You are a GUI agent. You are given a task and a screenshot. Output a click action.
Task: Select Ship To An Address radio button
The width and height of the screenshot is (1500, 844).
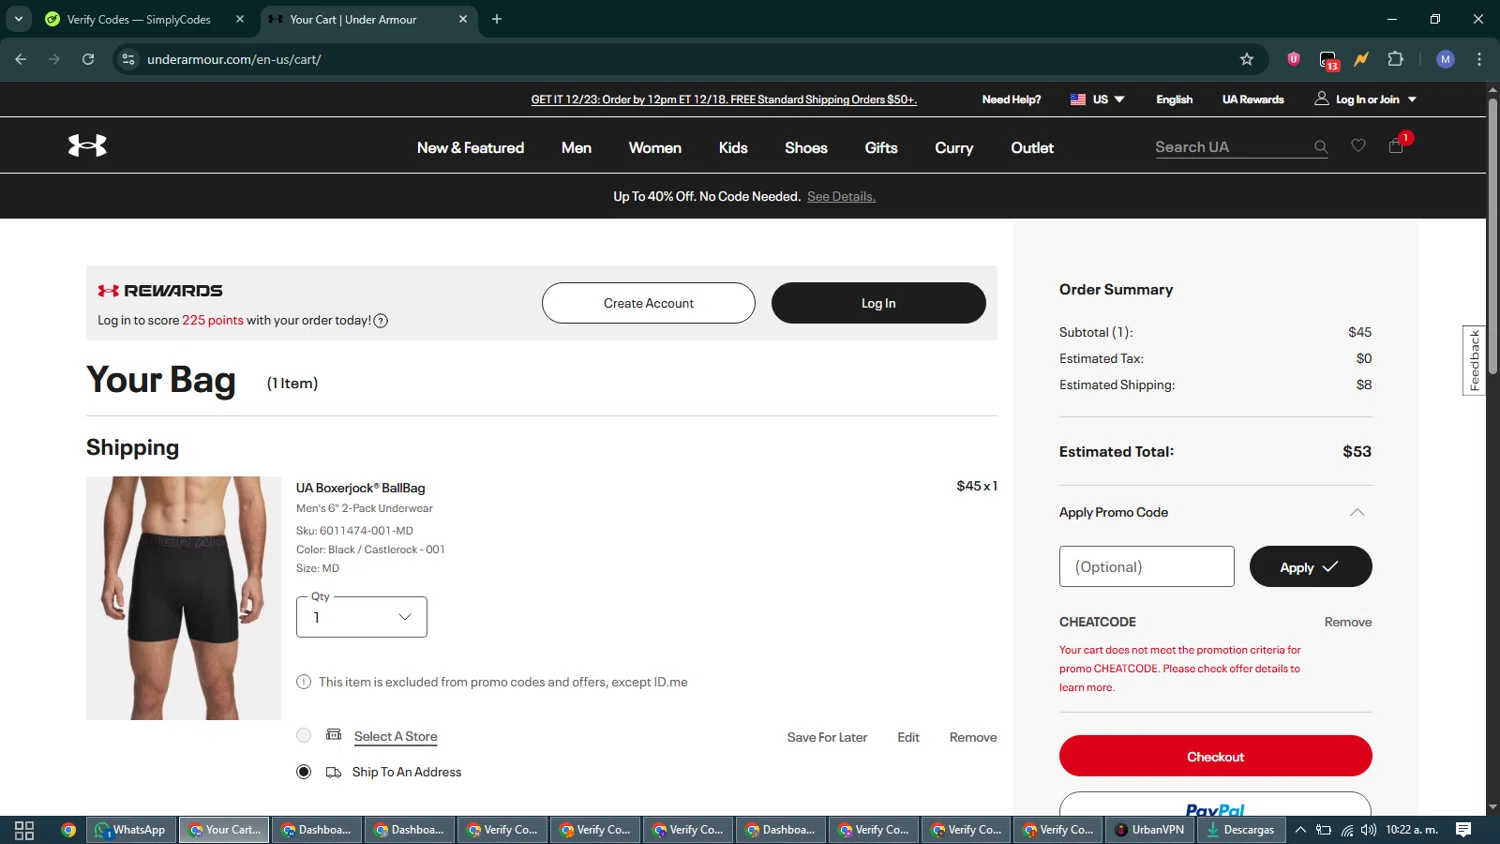pos(304,772)
